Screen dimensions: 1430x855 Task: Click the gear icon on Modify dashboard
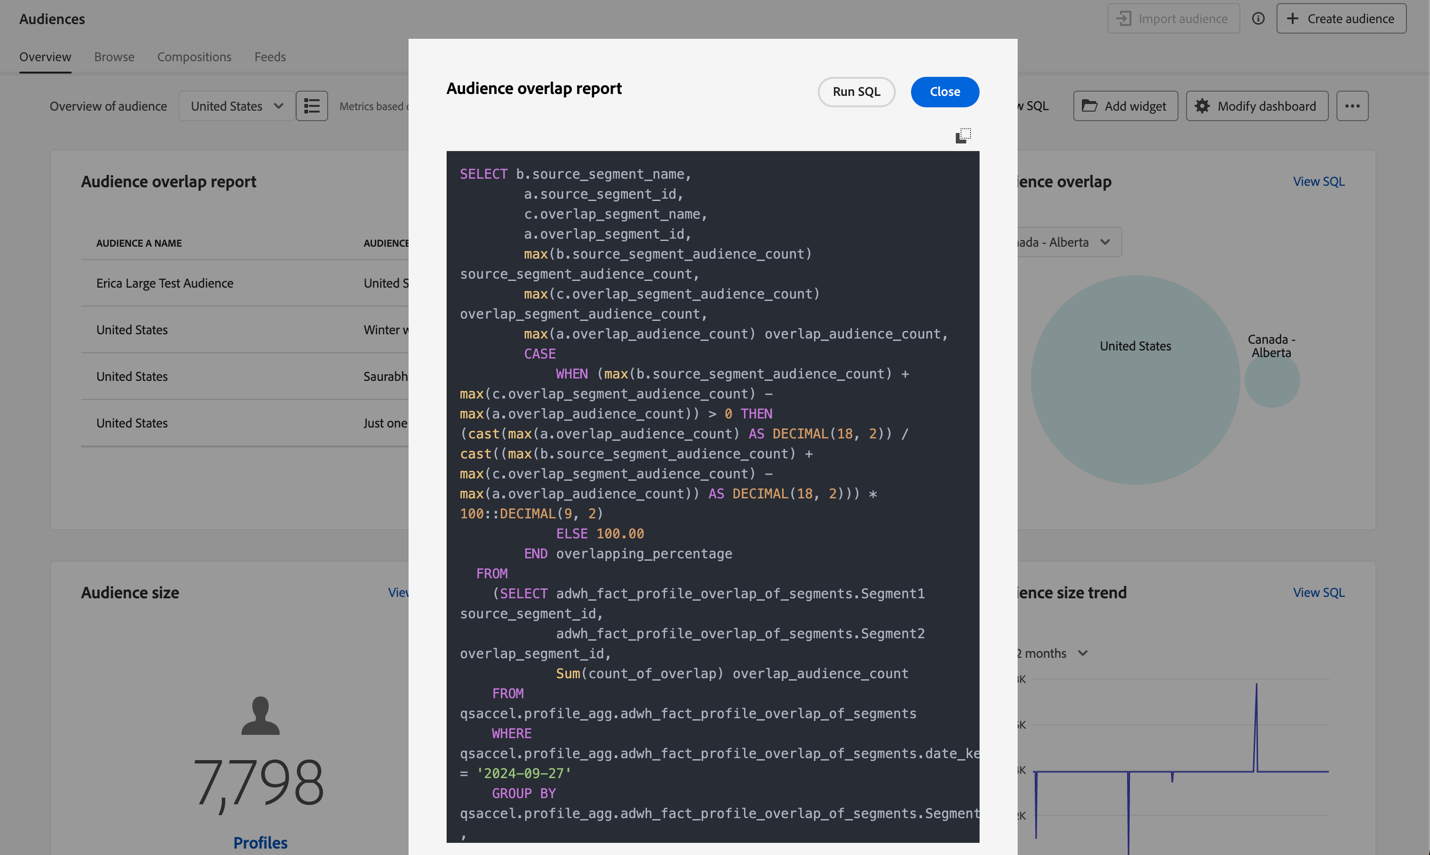pyautogui.click(x=1201, y=105)
